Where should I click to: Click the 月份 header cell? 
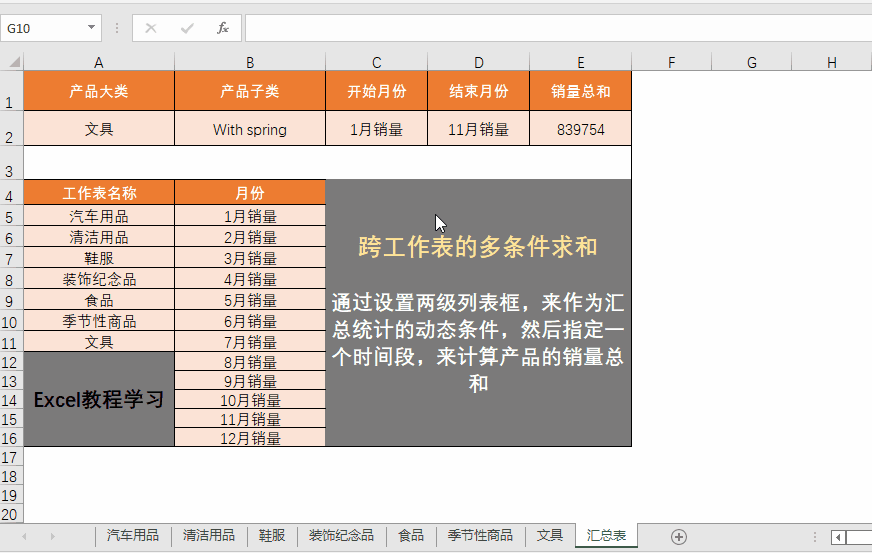pyautogui.click(x=250, y=192)
